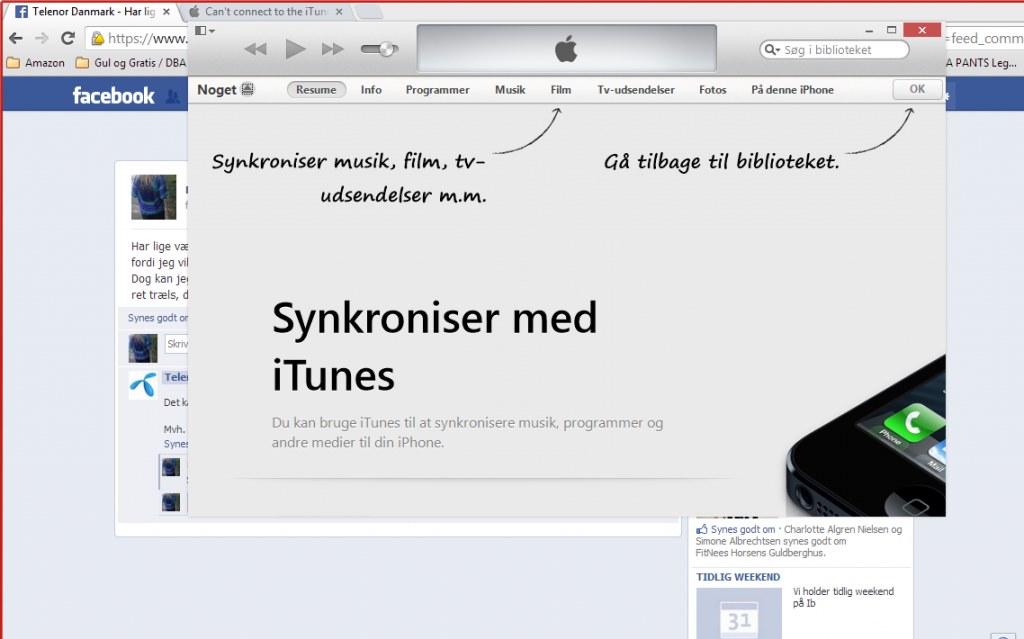Click the Chrome address bar URL
This screenshot has width=1024, height=639.
[x=148, y=39]
